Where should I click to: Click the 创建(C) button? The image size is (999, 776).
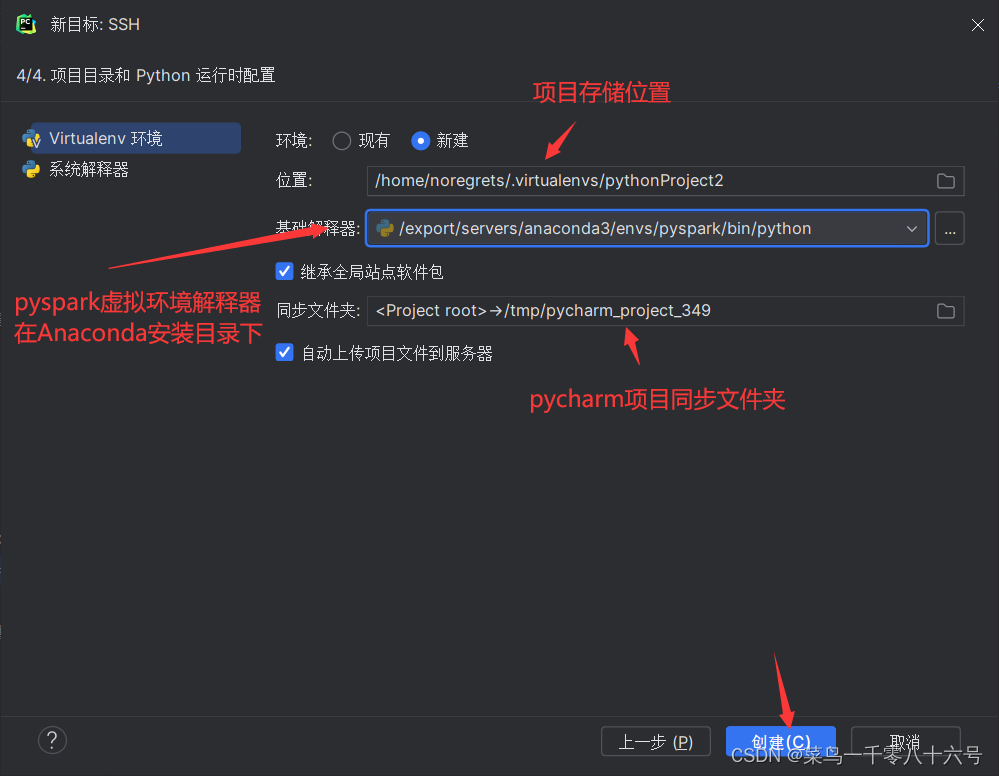(780, 742)
